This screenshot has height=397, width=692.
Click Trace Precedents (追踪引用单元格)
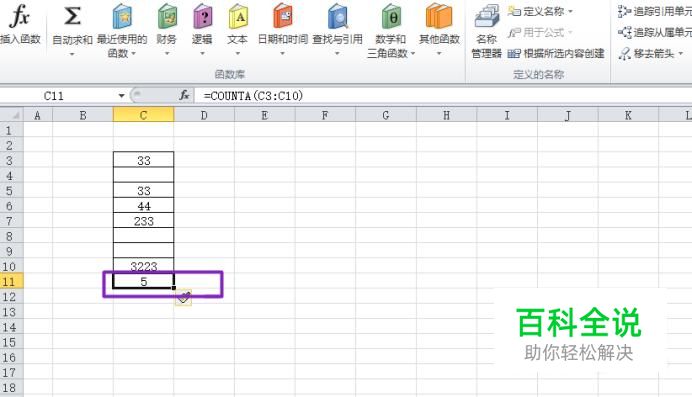pos(655,11)
